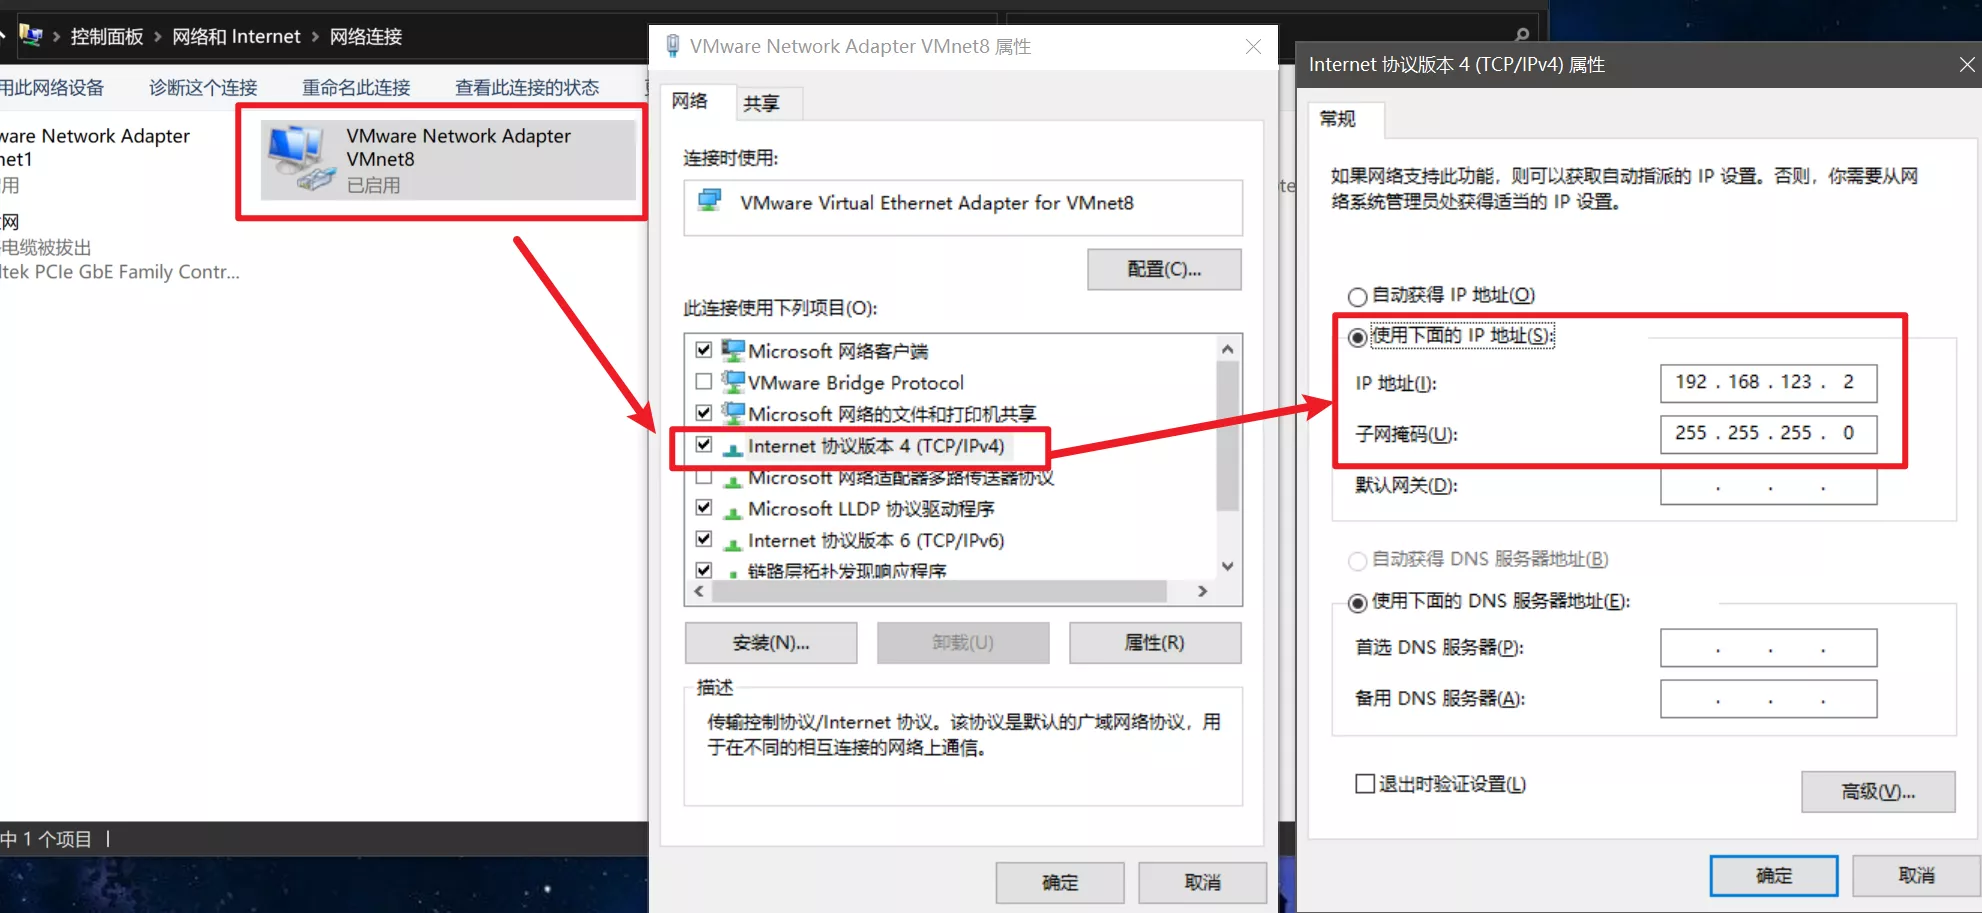Click the Microsoft LLDP 协议驱动程序 icon

pyautogui.click(x=733, y=510)
